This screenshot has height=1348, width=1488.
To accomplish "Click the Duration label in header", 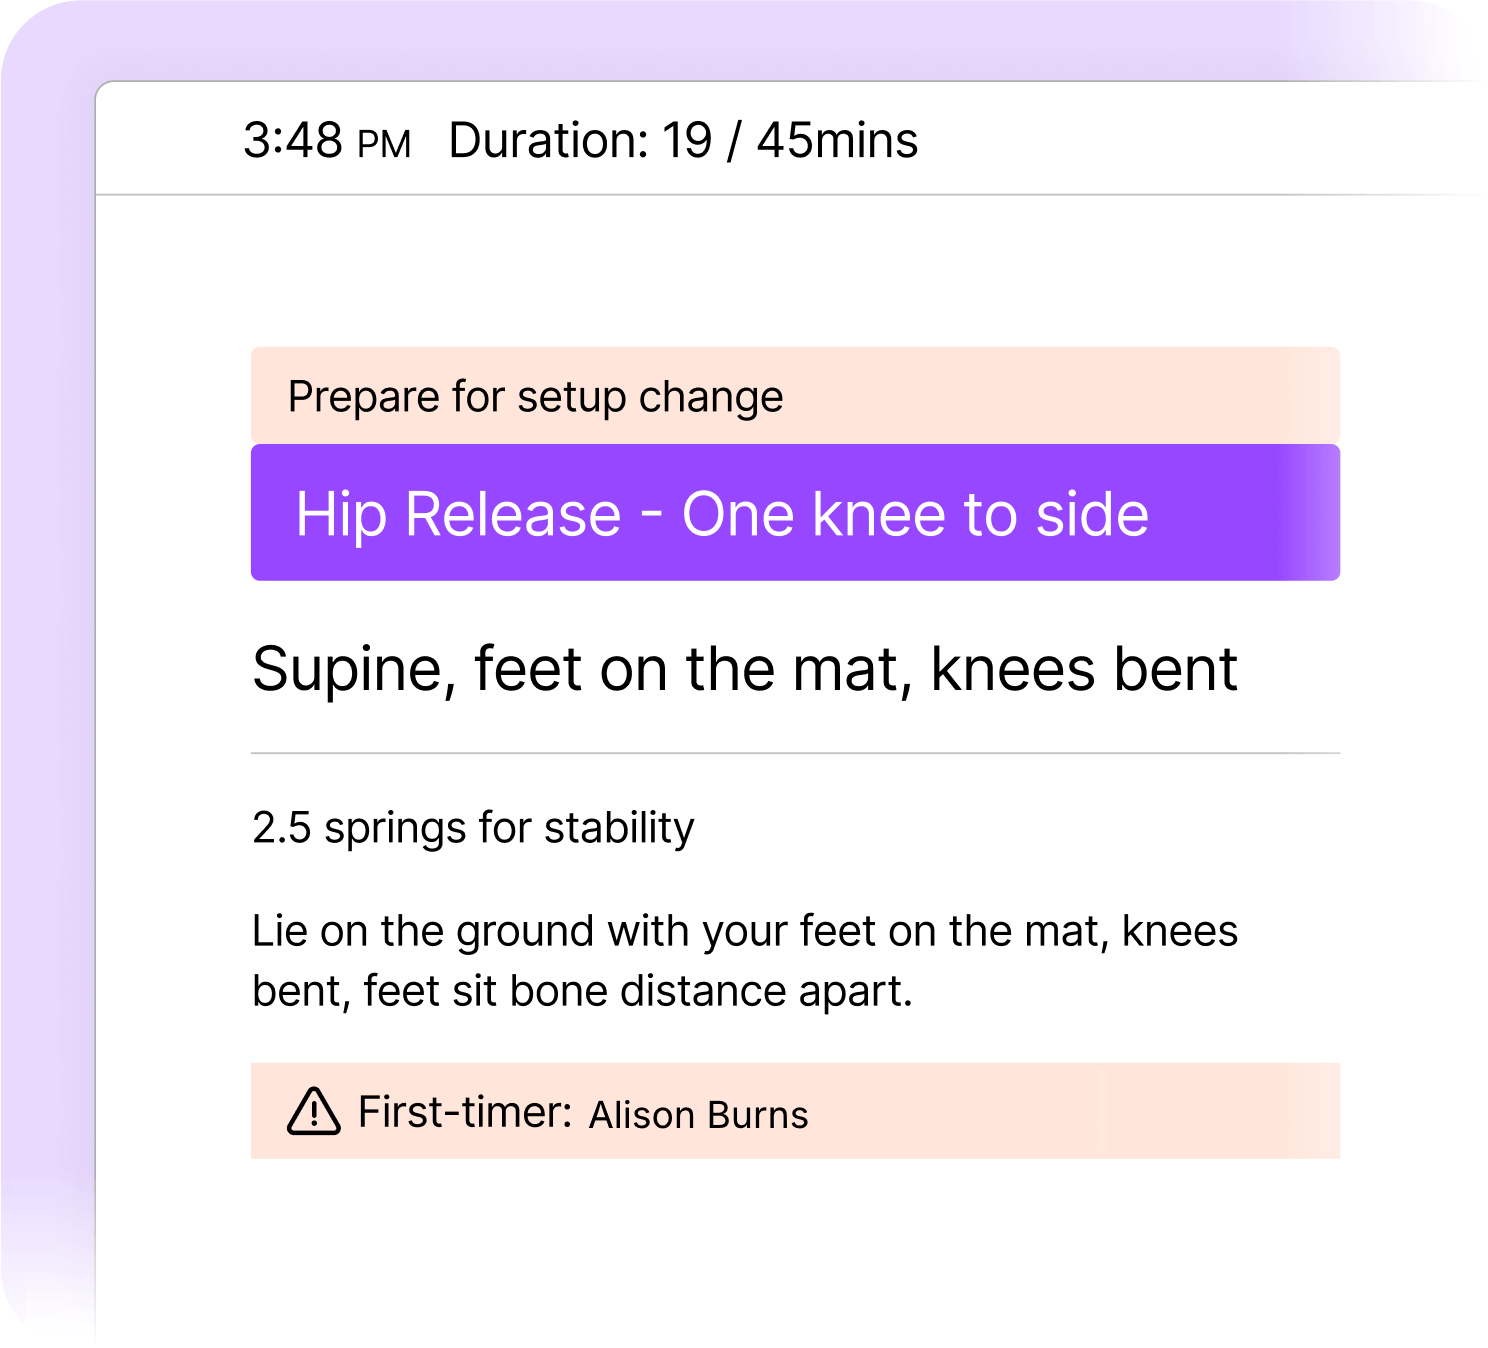I will coord(549,140).
